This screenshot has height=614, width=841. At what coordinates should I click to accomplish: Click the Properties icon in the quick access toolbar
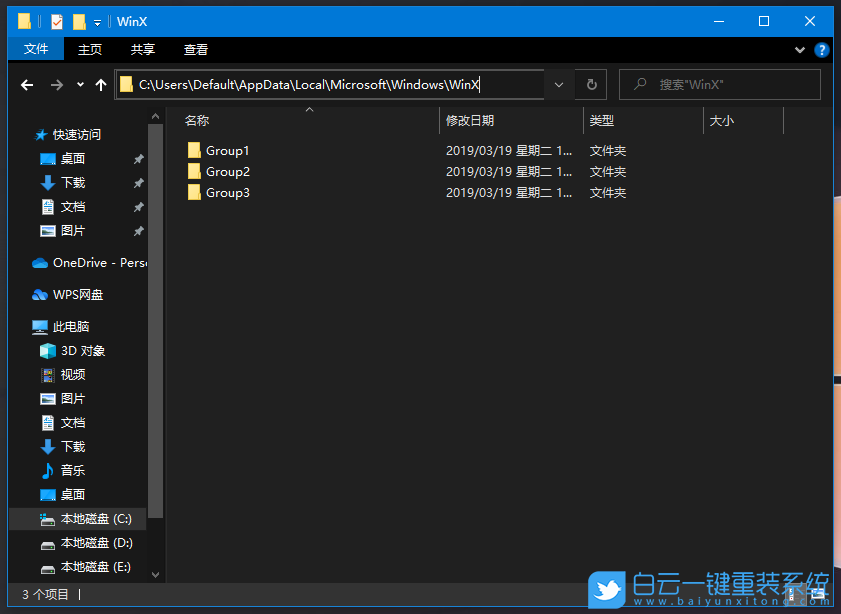point(56,21)
